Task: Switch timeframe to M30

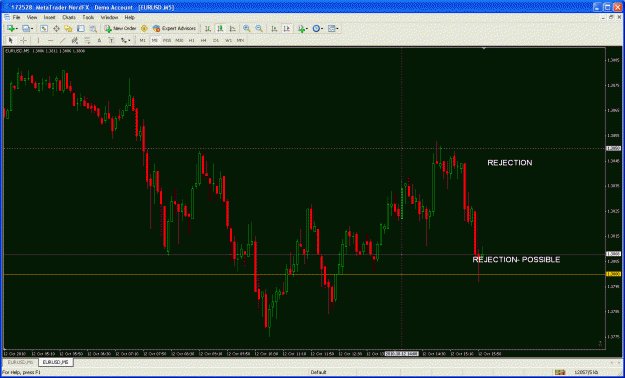Action: click(179, 40)
